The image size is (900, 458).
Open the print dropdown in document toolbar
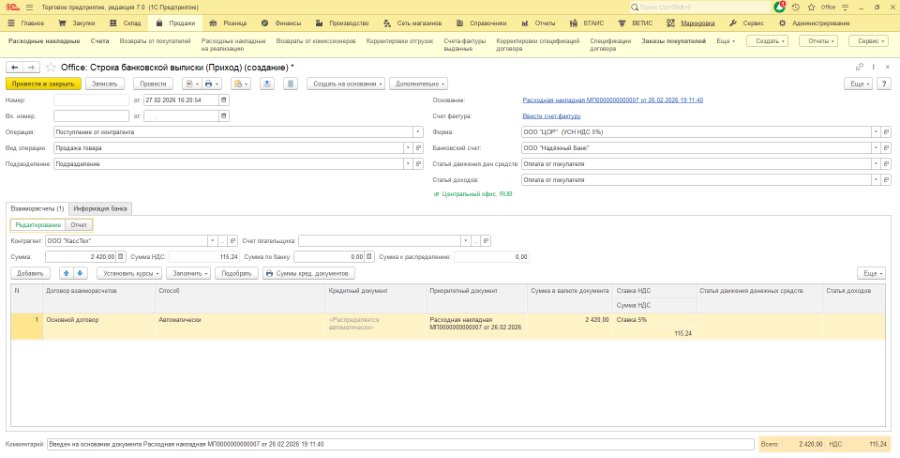211,84
